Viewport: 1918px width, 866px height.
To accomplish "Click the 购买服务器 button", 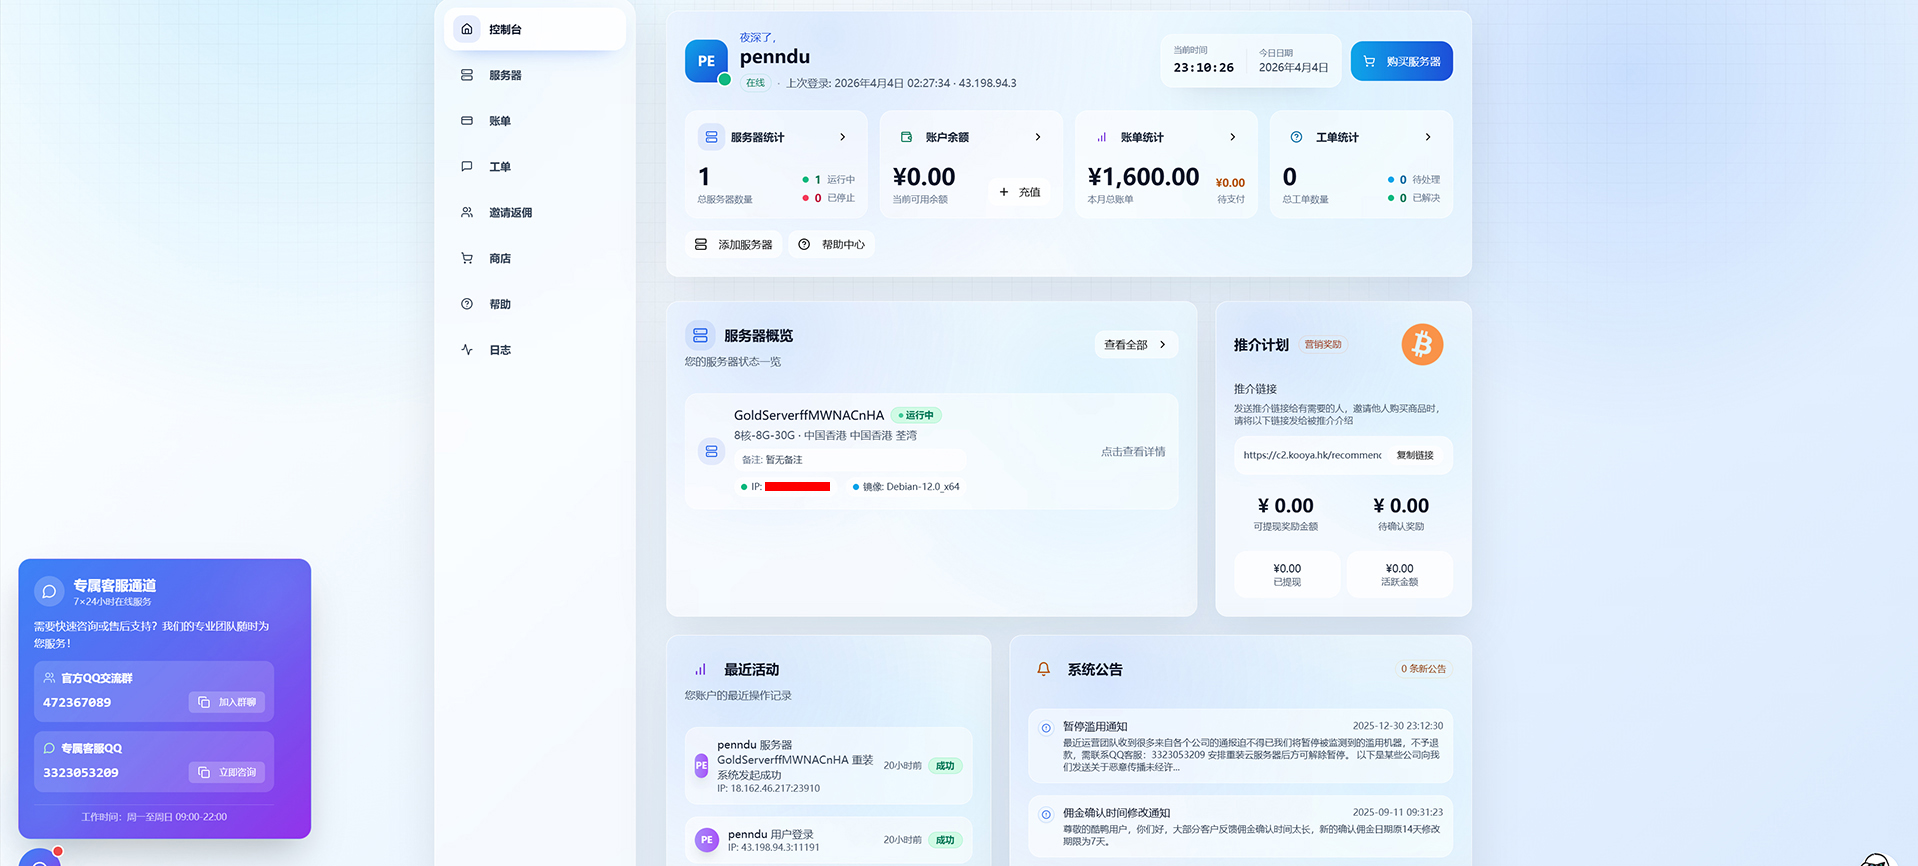I will 1401,61.
